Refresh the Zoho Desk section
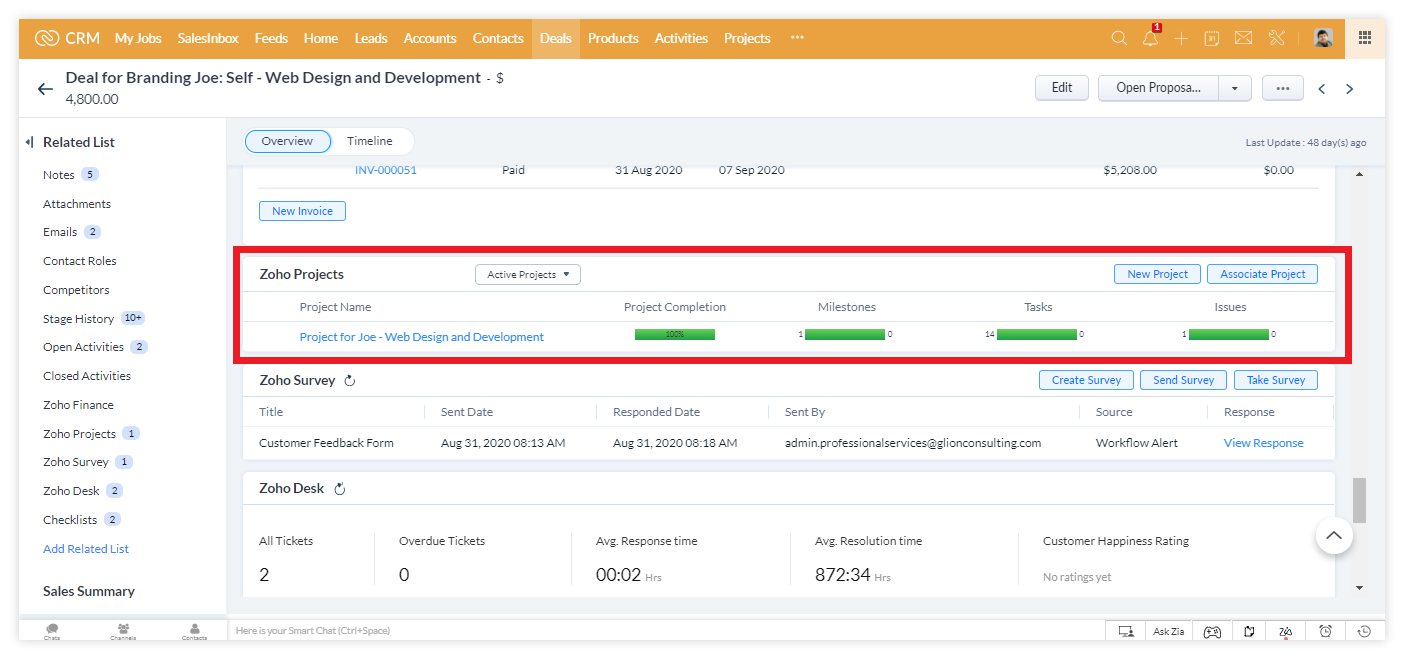The image size is (1404, 659). (x=339, y=489)
